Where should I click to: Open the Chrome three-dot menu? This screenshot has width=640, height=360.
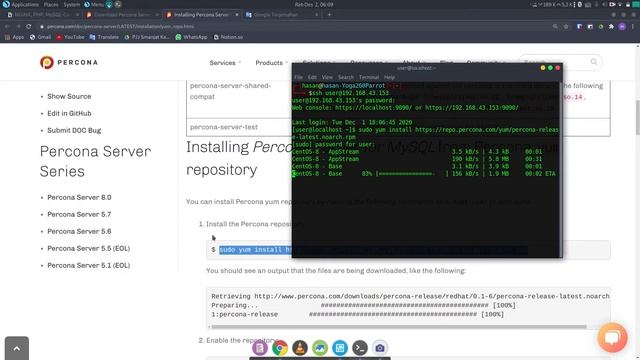(x=633, y=27)
